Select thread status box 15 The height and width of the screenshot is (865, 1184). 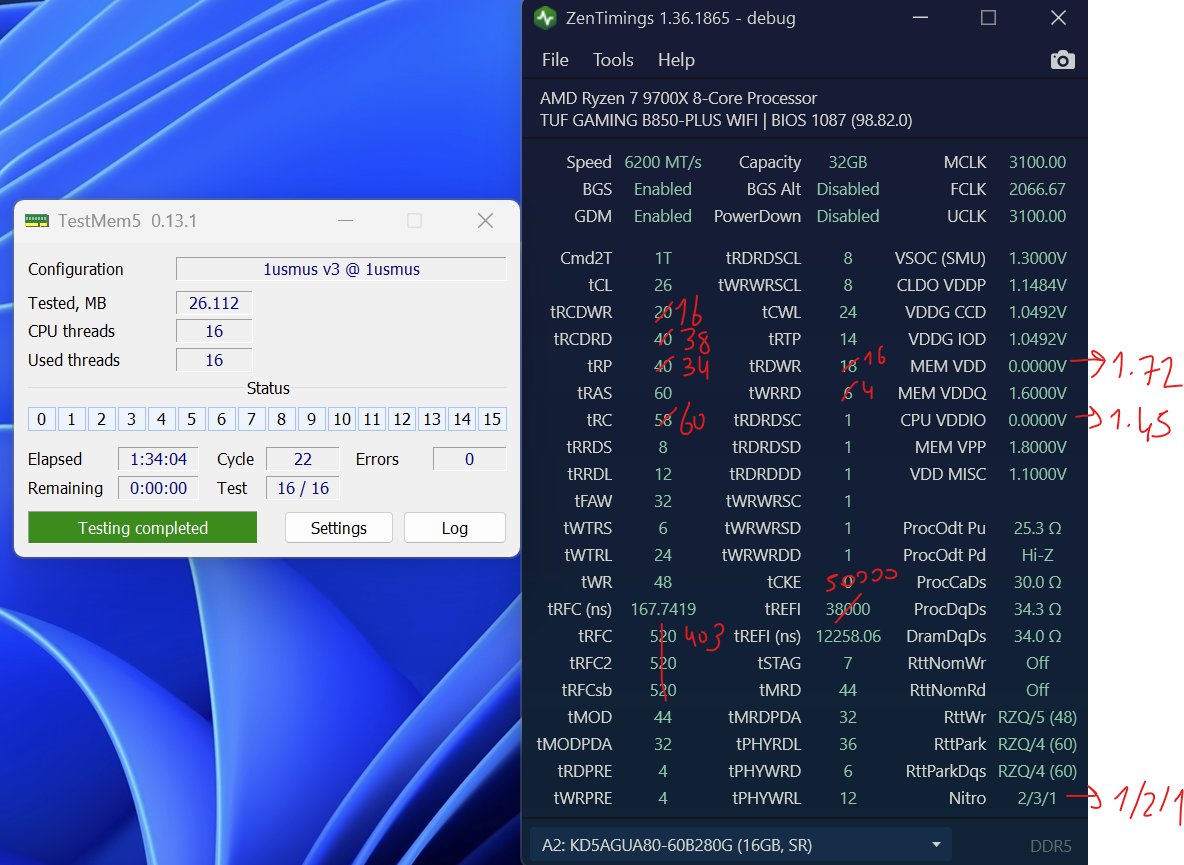[x=492, y=419]
